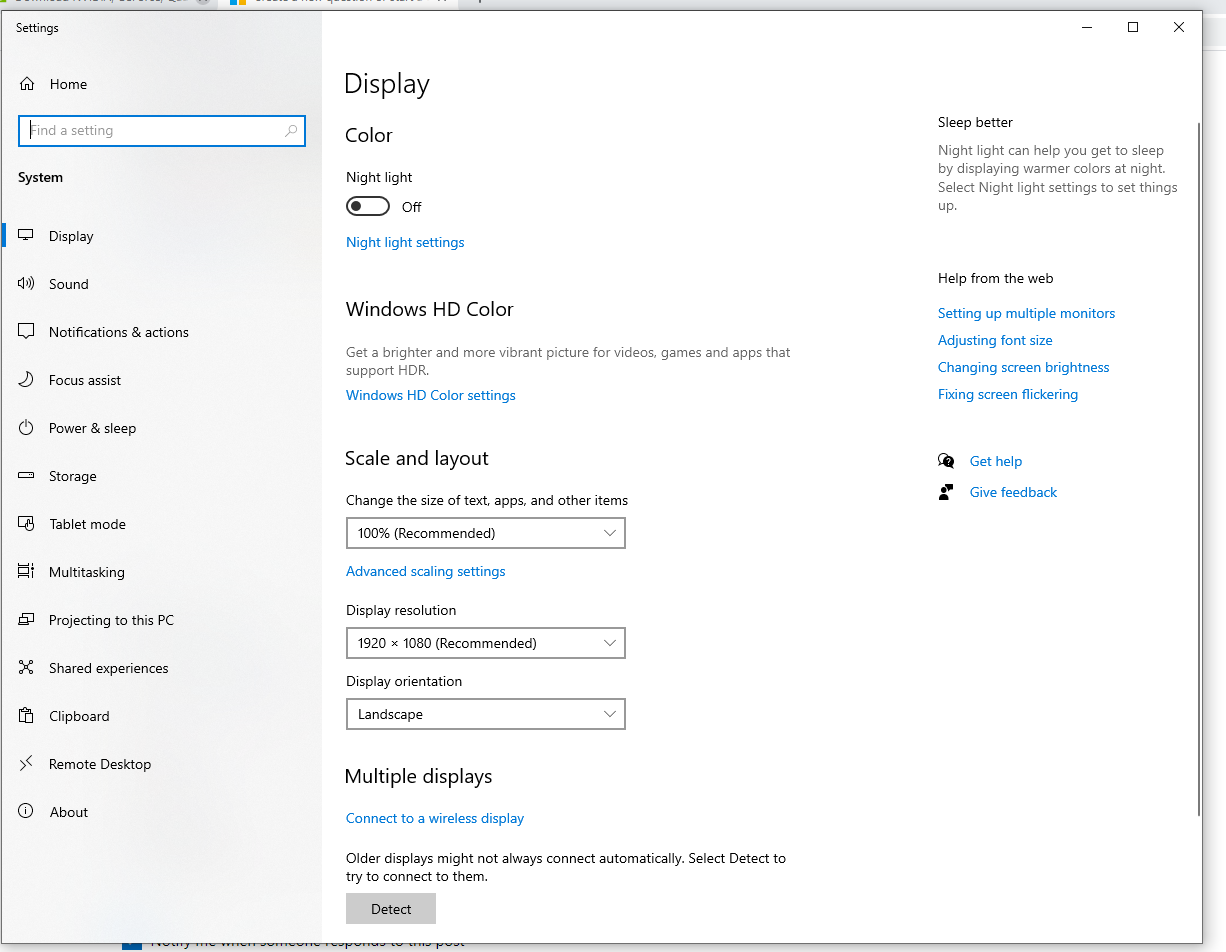Click the Give feedback person icon

[946, 492]
